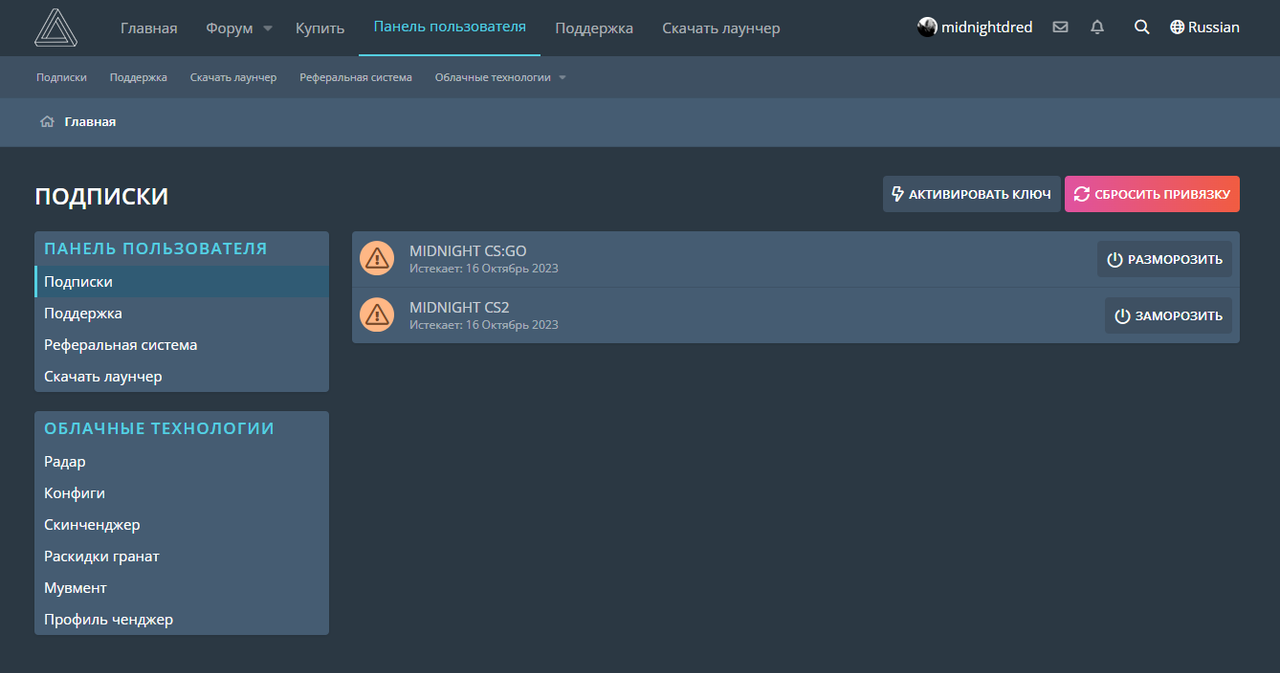This screenshot has height=673, width=1280.
Task: Open Профиль ченджер in the sidebar
Action: 181,620
